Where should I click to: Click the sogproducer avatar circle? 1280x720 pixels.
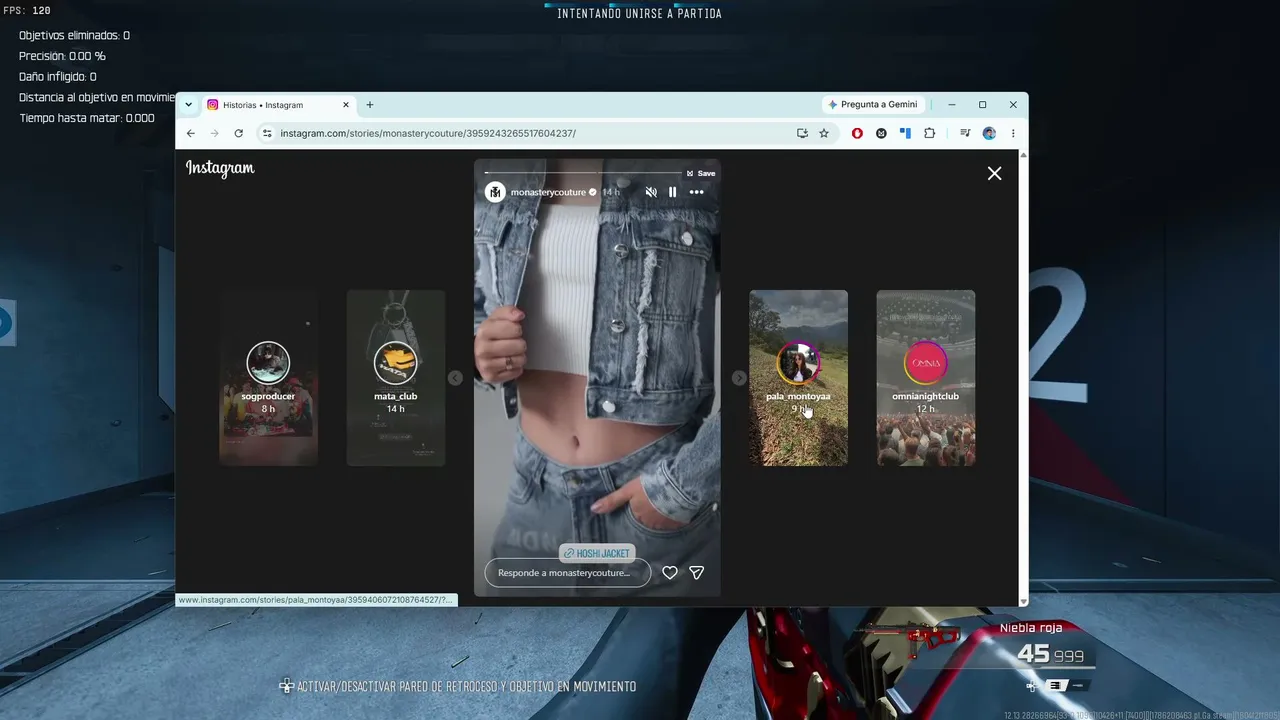coord(268,363)
